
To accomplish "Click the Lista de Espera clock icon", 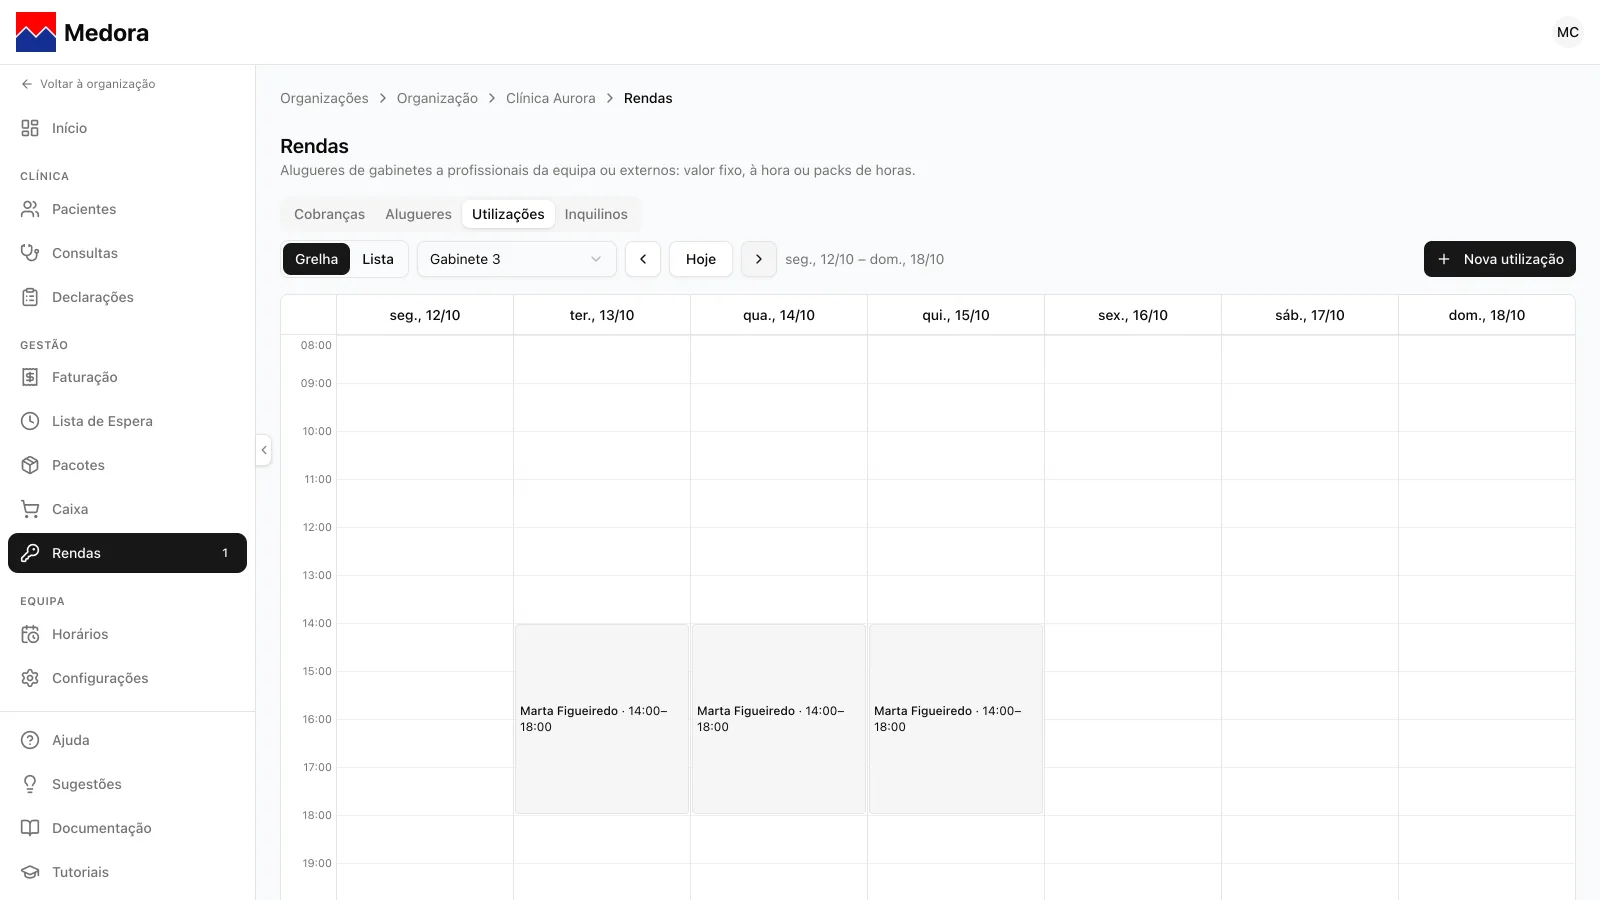I will coord(30,421).
